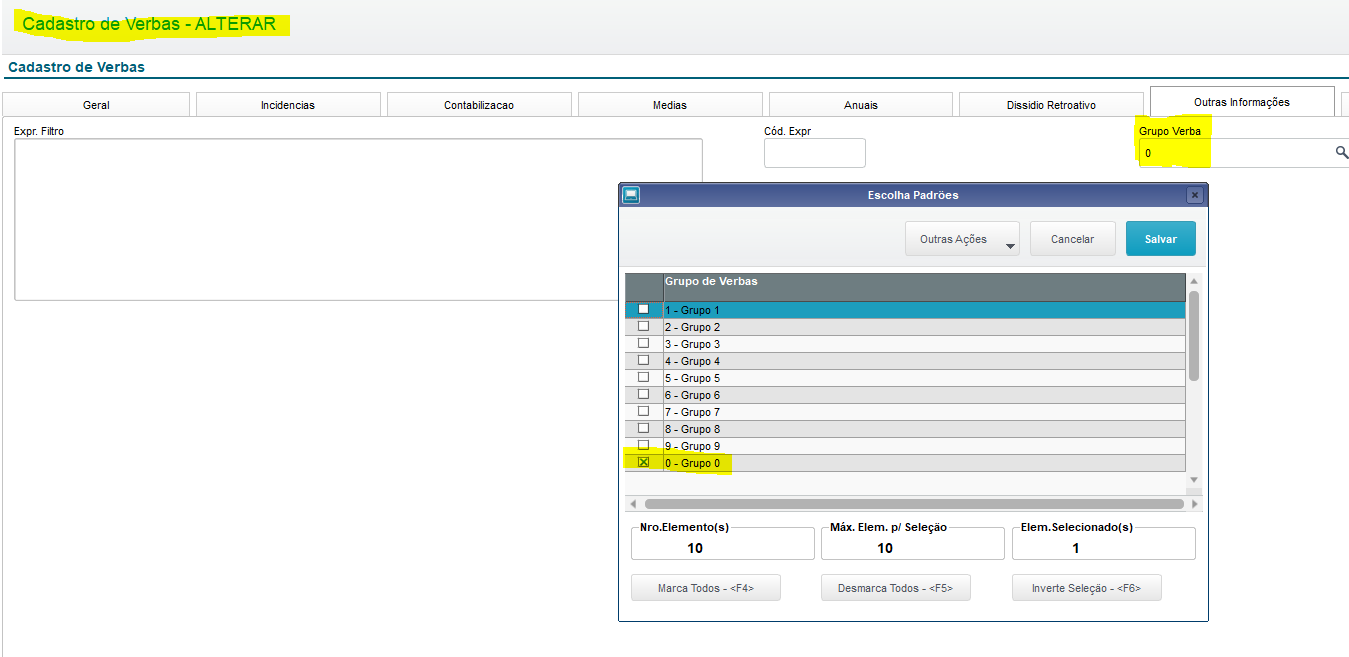This screenshot has width=1349, height=657.
Task: Click the checkbox column header cell
Action: tap(644, 287)
